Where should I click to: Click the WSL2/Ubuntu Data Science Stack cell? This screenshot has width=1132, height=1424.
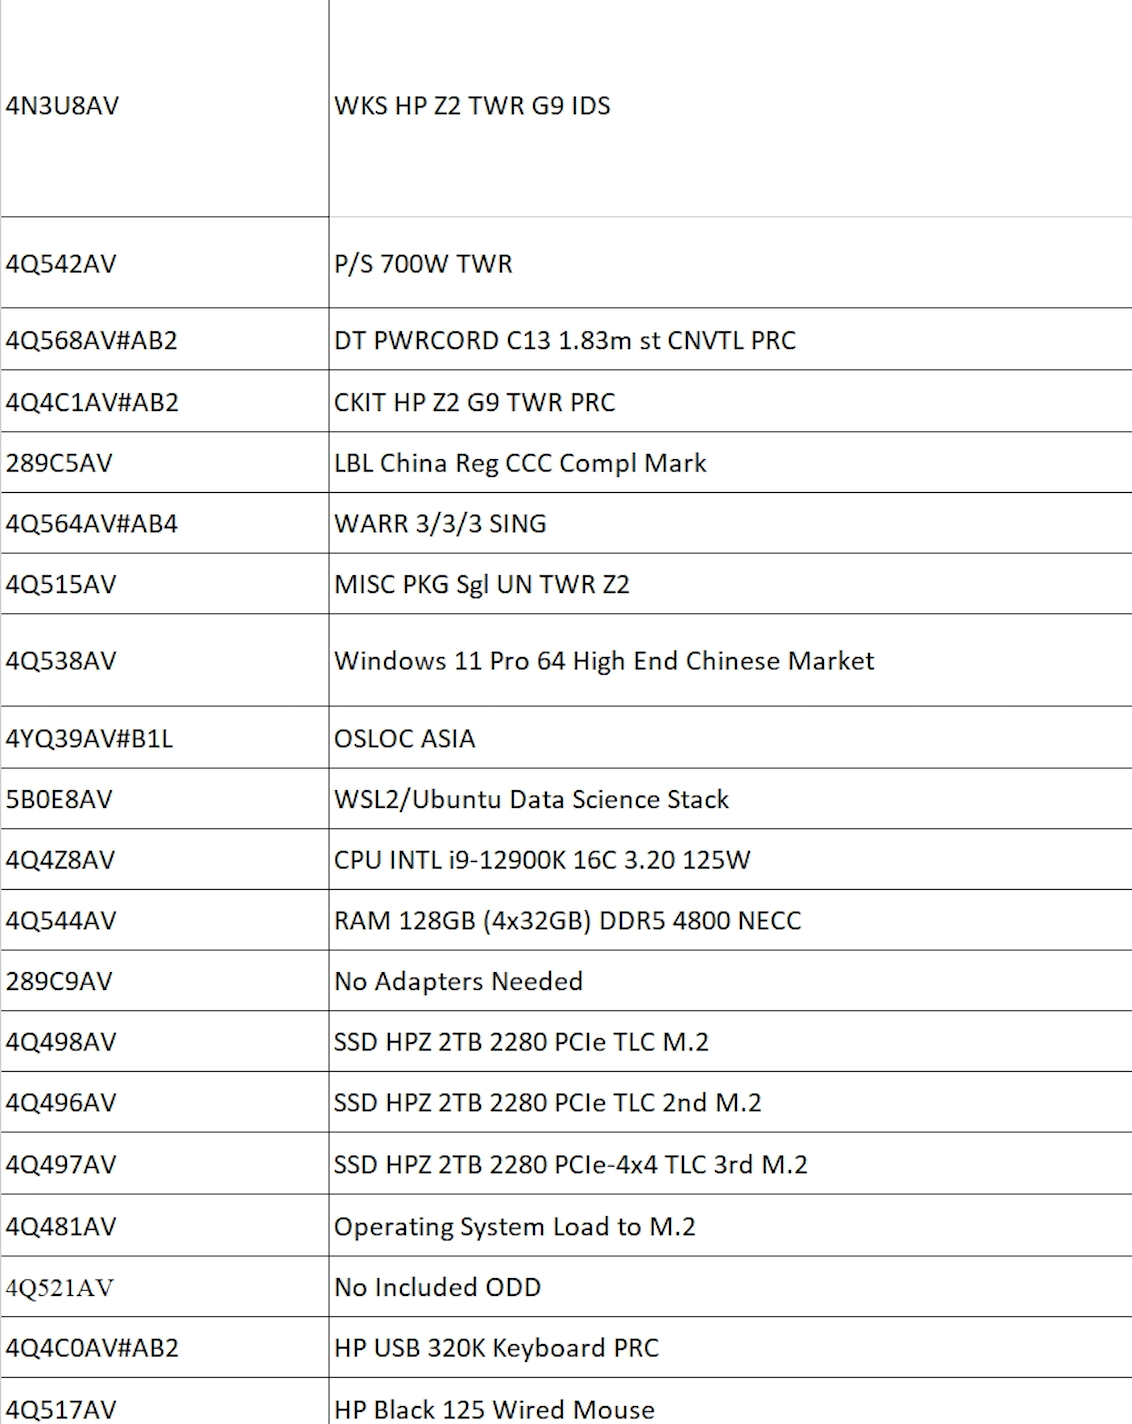click(531, 800)
